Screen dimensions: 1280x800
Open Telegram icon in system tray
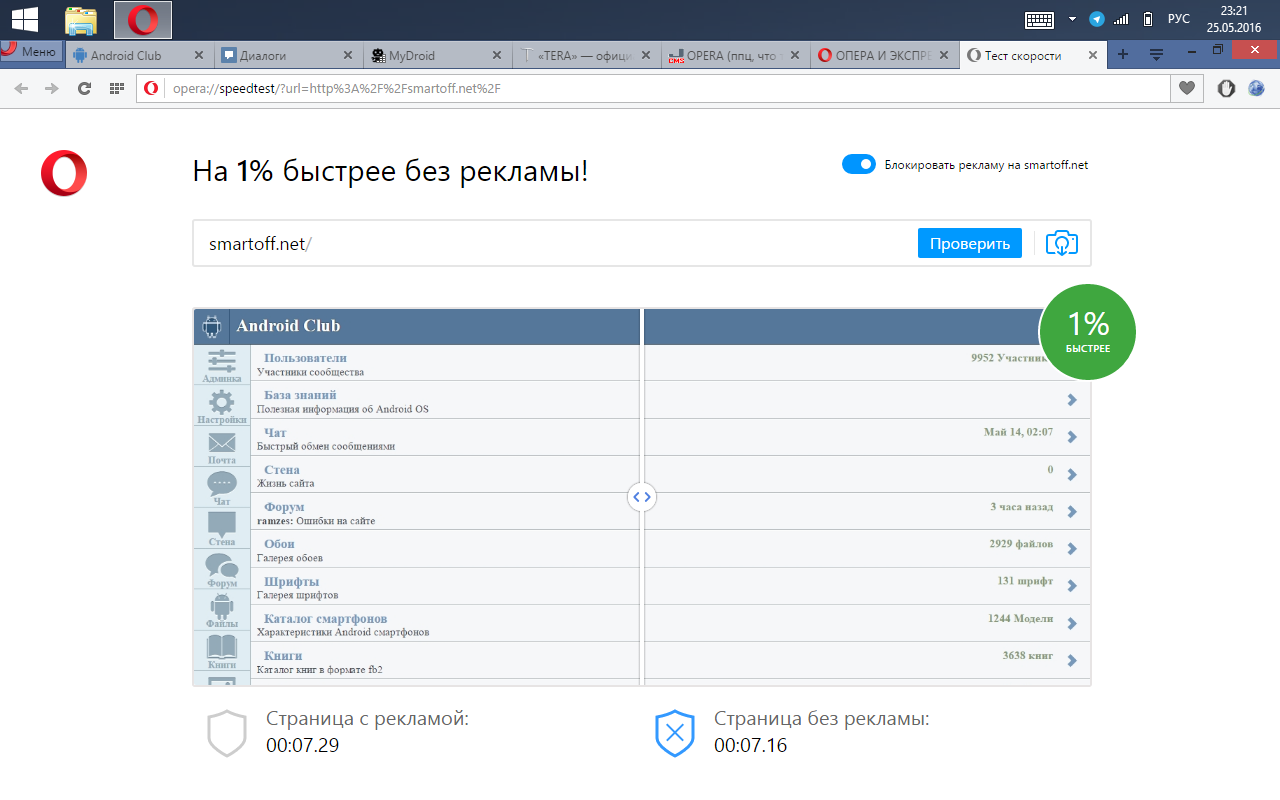(x=1097, y=19)
